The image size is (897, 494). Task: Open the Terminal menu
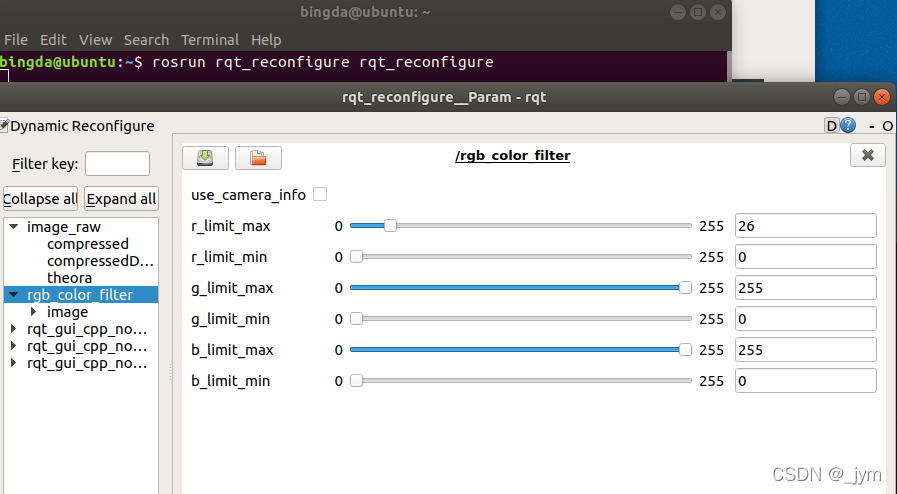click(210, 40)
